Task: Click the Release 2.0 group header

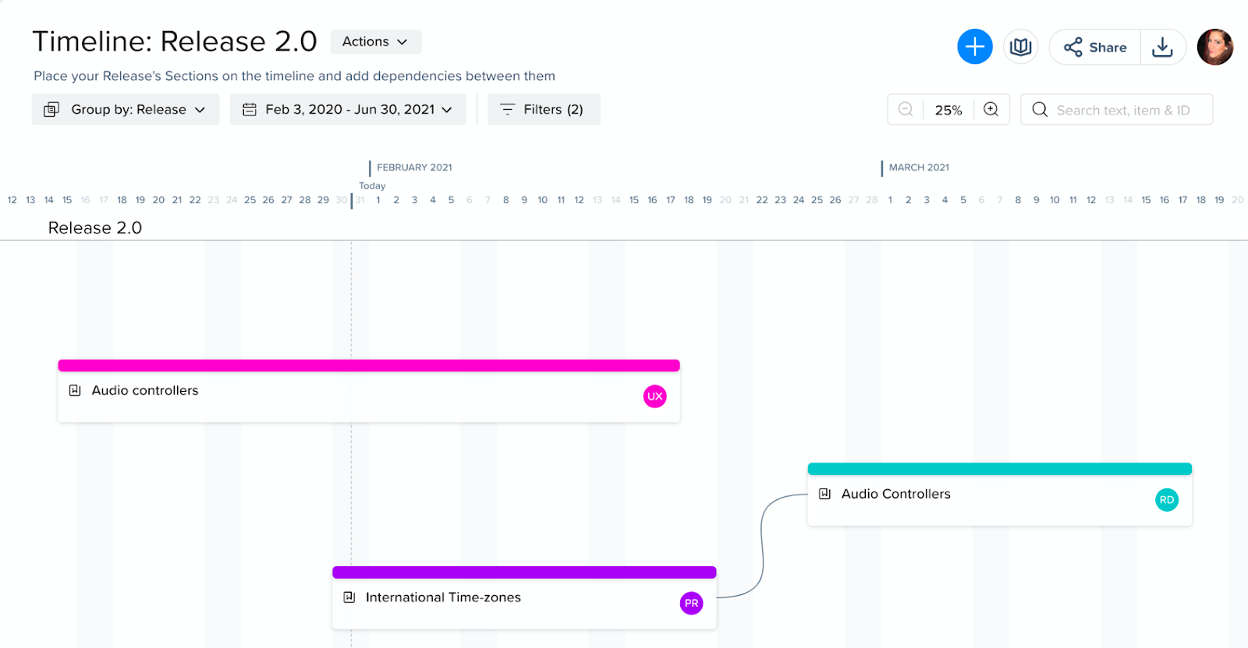Action: pyautogui.click(x=95, y=228)
